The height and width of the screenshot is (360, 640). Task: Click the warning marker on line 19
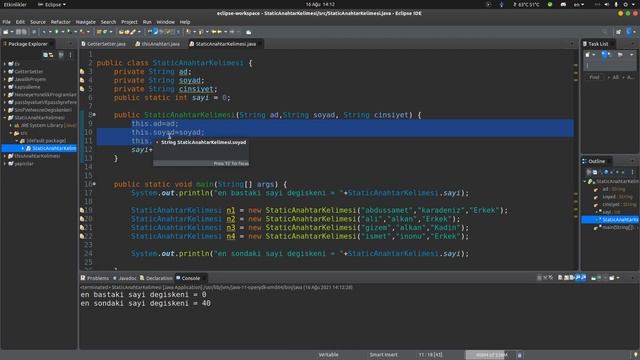82,210
